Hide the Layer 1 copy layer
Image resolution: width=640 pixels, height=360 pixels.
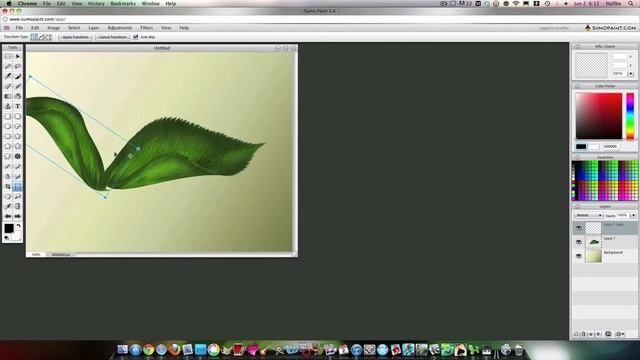pos(579,228)
